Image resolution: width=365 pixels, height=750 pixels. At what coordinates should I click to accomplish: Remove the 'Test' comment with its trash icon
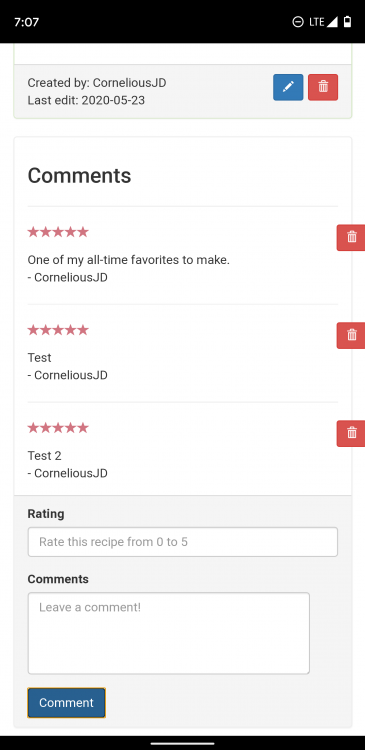pos(351,335)
